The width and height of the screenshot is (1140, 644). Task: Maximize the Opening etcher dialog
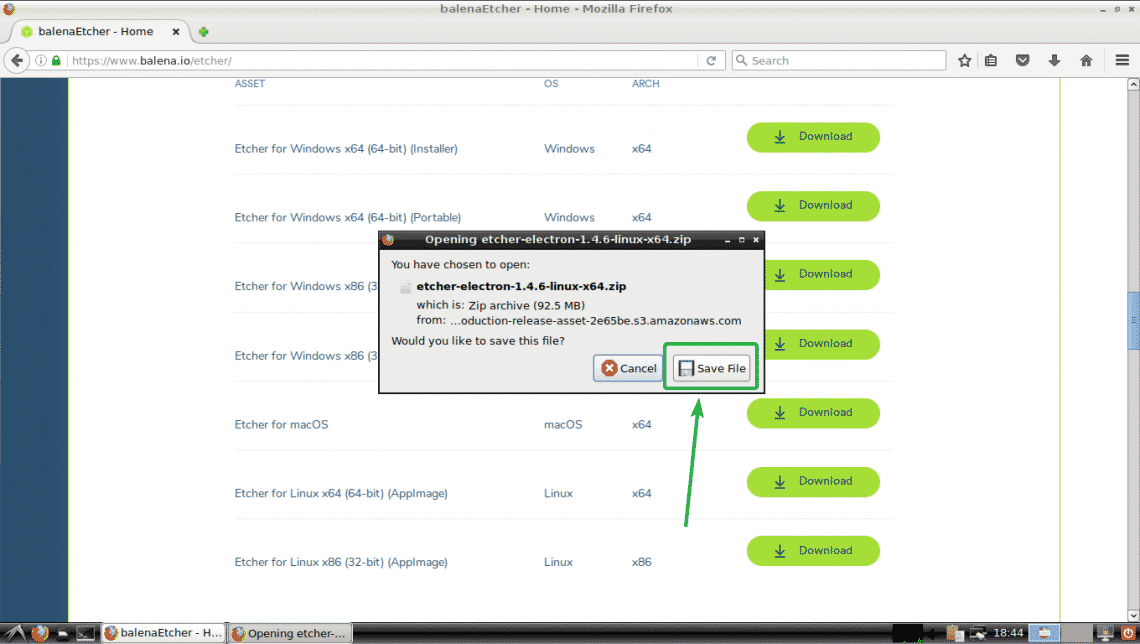pos(742,239)
